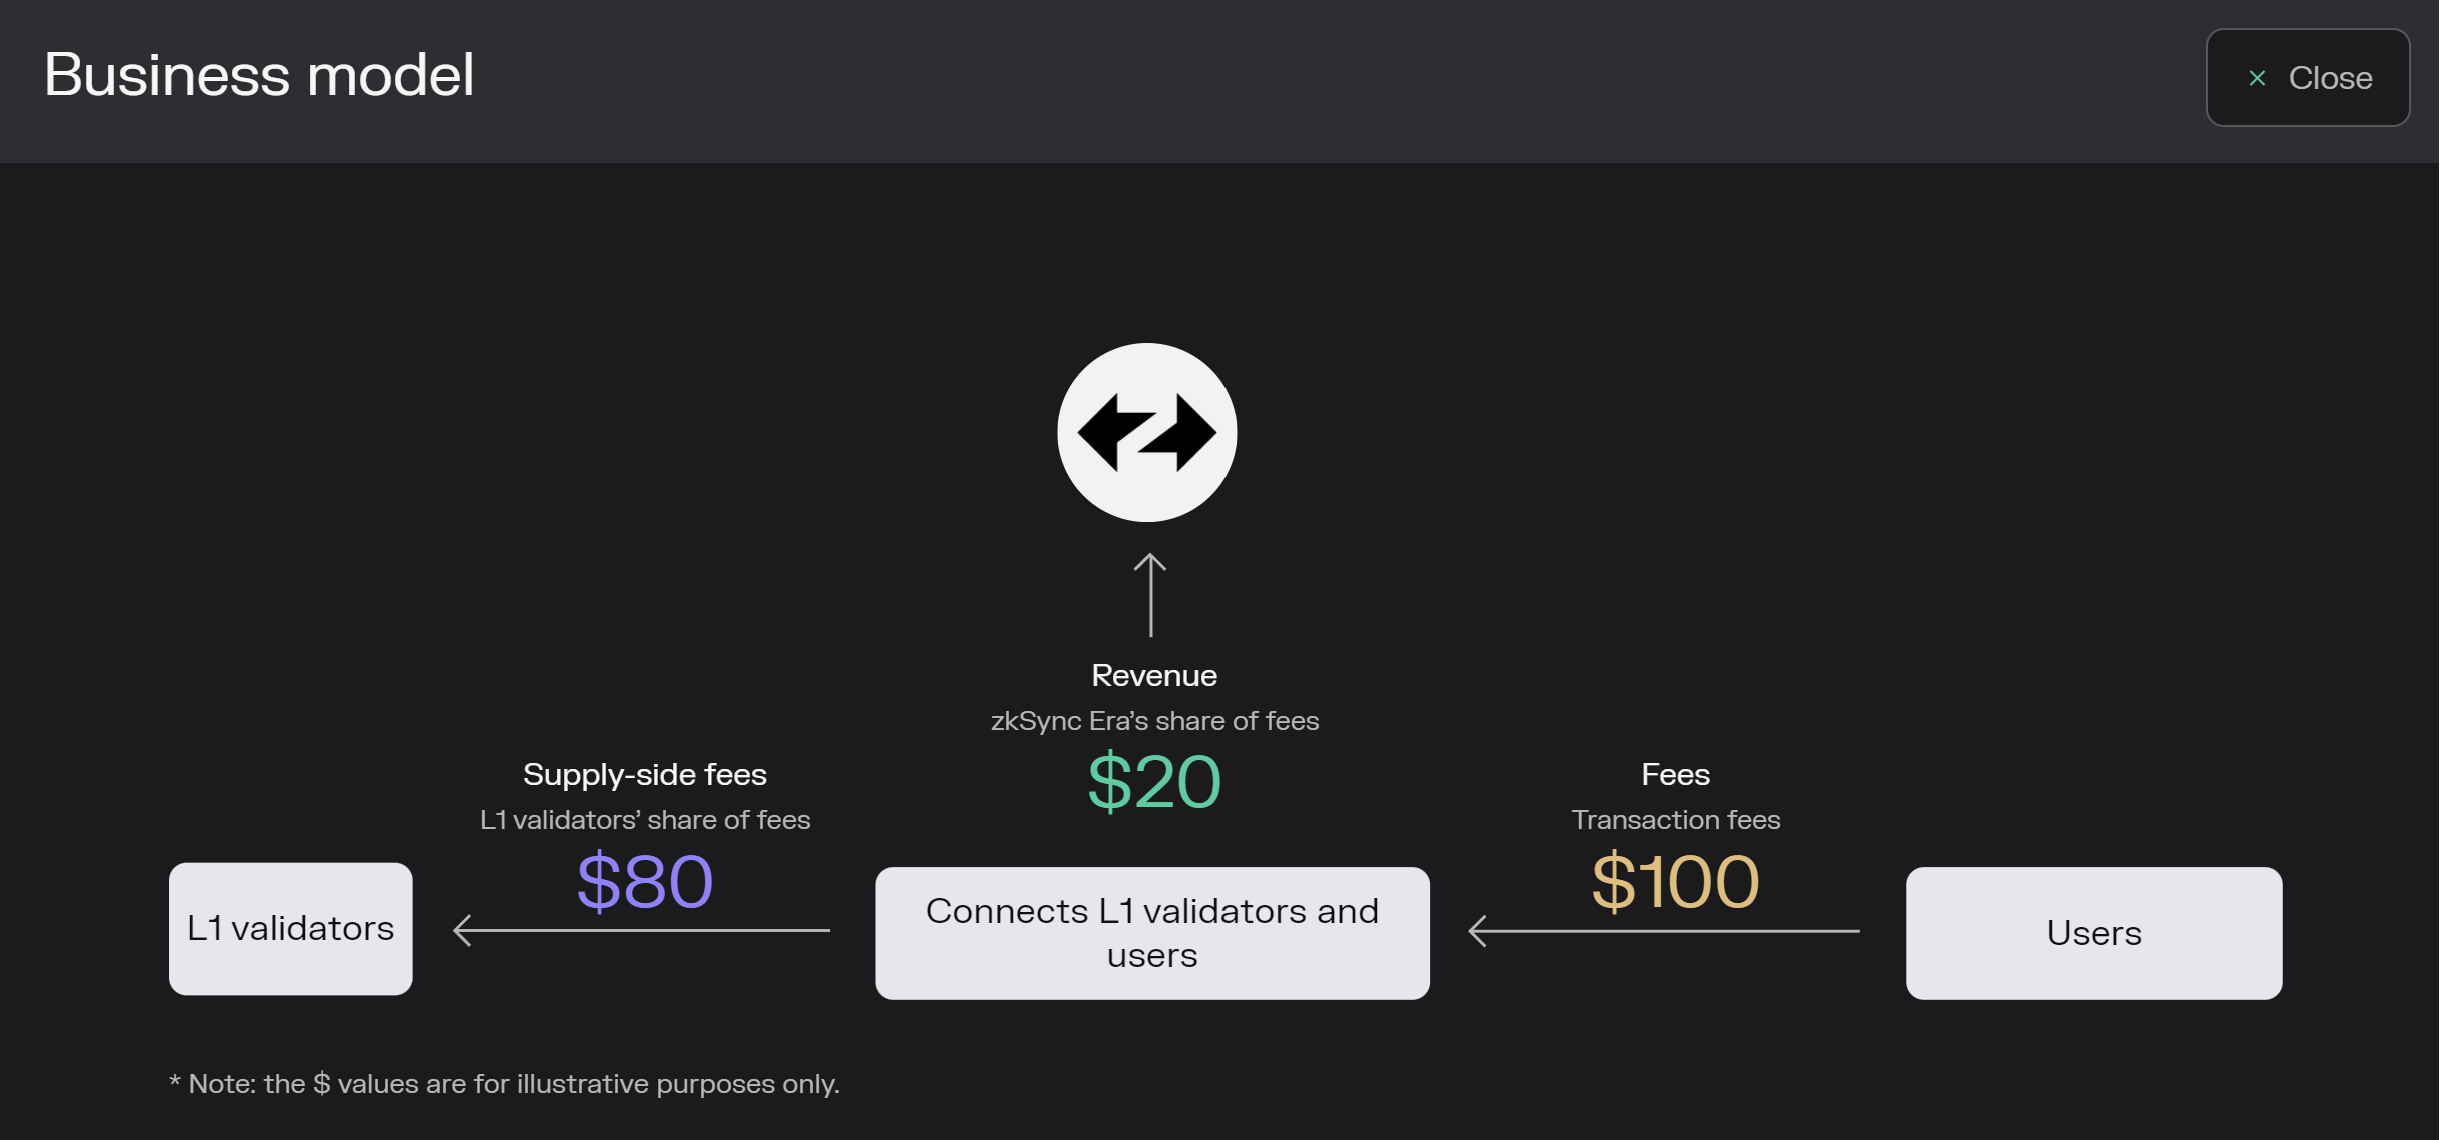Click the Supply-side fees heading
Image resolution: width=2440 pixels, height=1140 pixels.
tap(645, 775)
